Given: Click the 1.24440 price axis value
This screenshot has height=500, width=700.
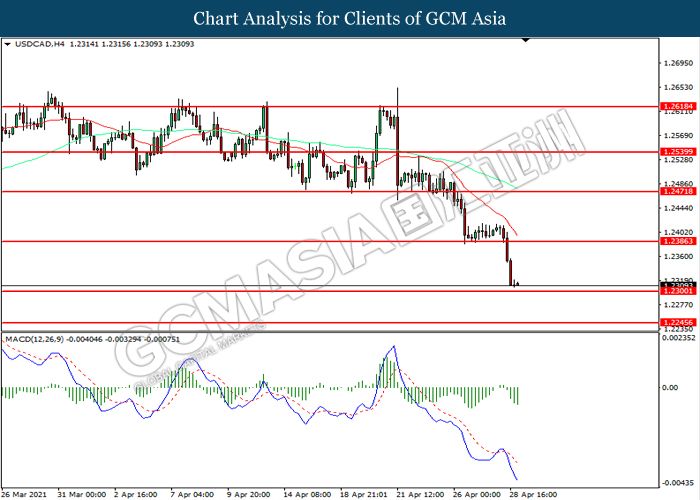Looking at the screenshot, I should pos(679,208).
